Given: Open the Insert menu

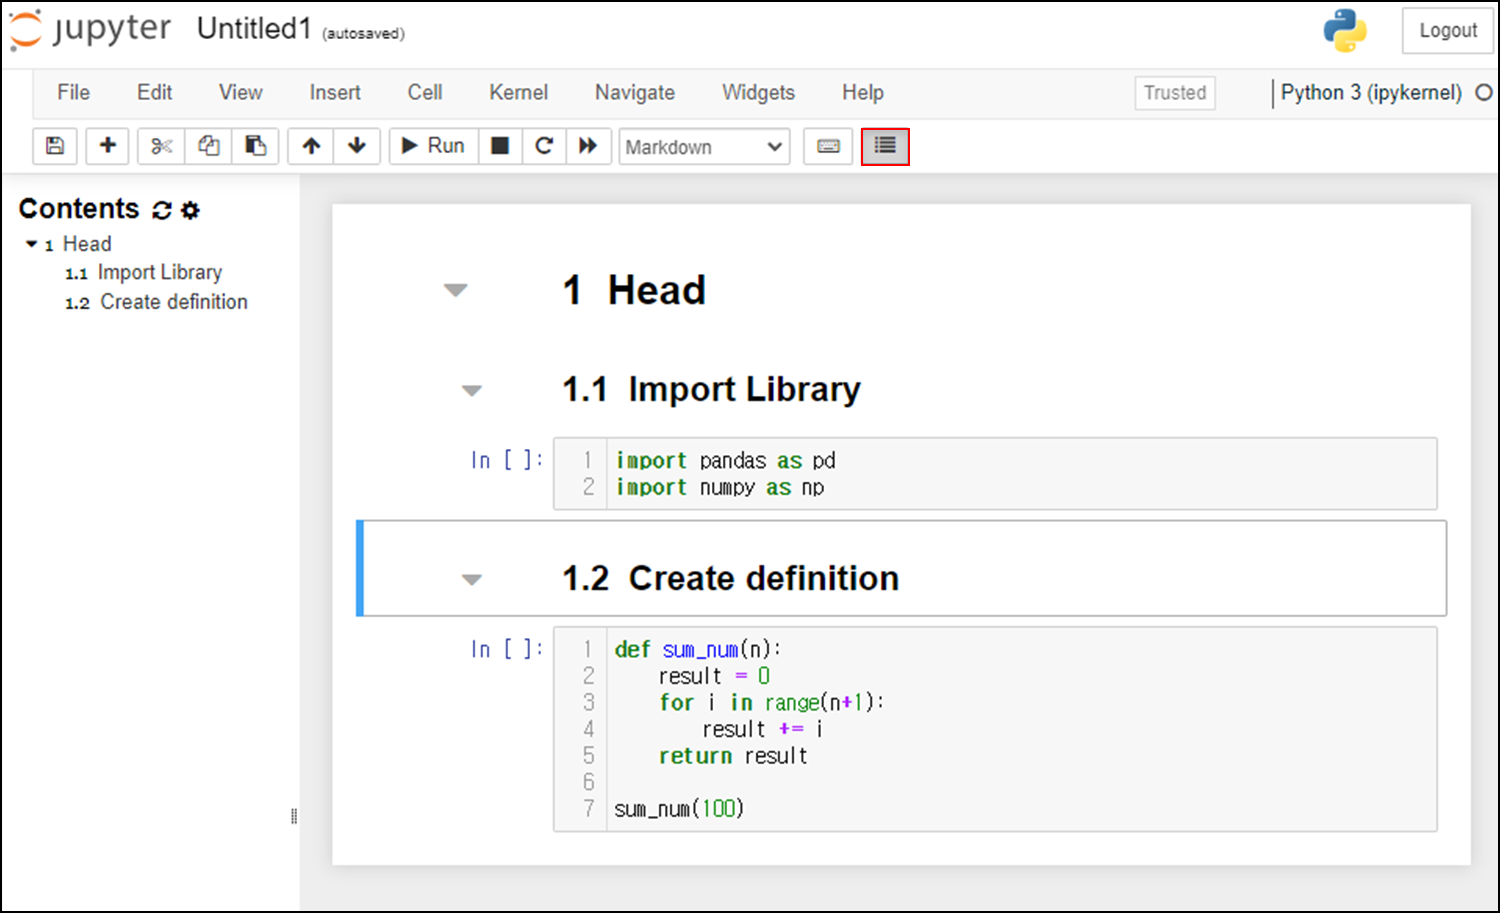Looking at the screenshot, I should [x=335, y=92].
